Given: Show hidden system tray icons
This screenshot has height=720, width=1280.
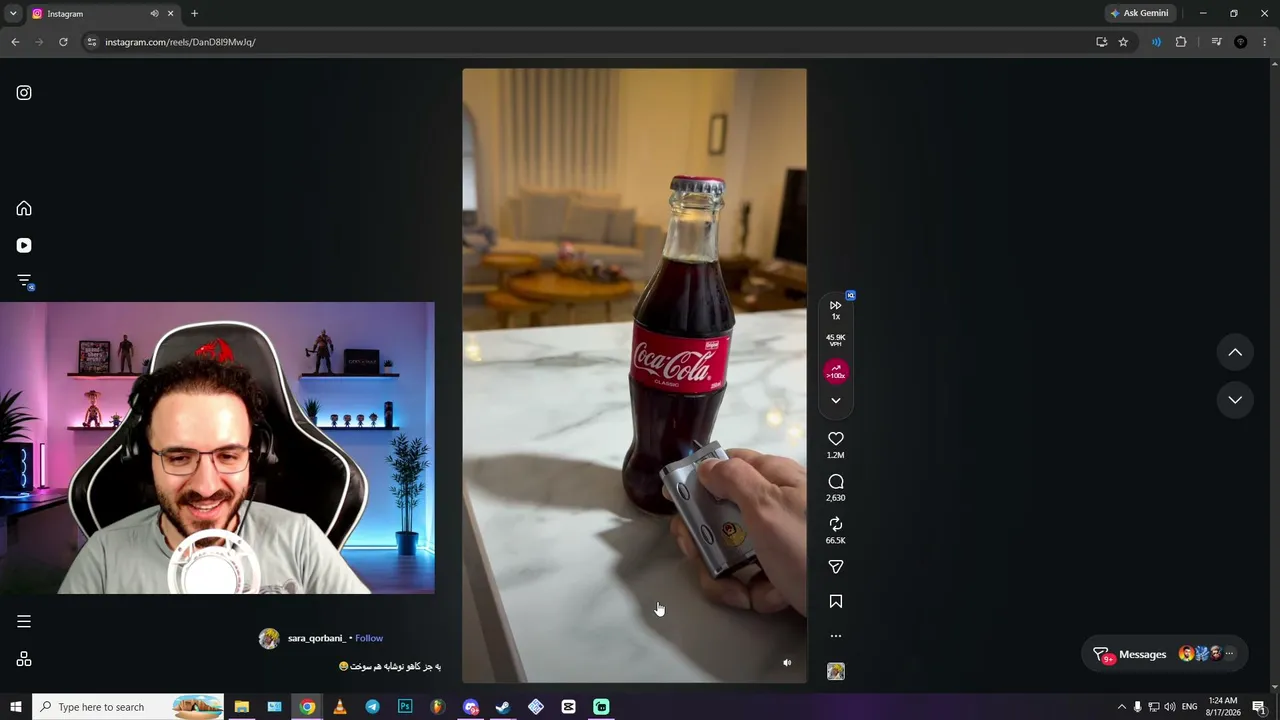Looking at the screenshot, I should coord(1121,707).
